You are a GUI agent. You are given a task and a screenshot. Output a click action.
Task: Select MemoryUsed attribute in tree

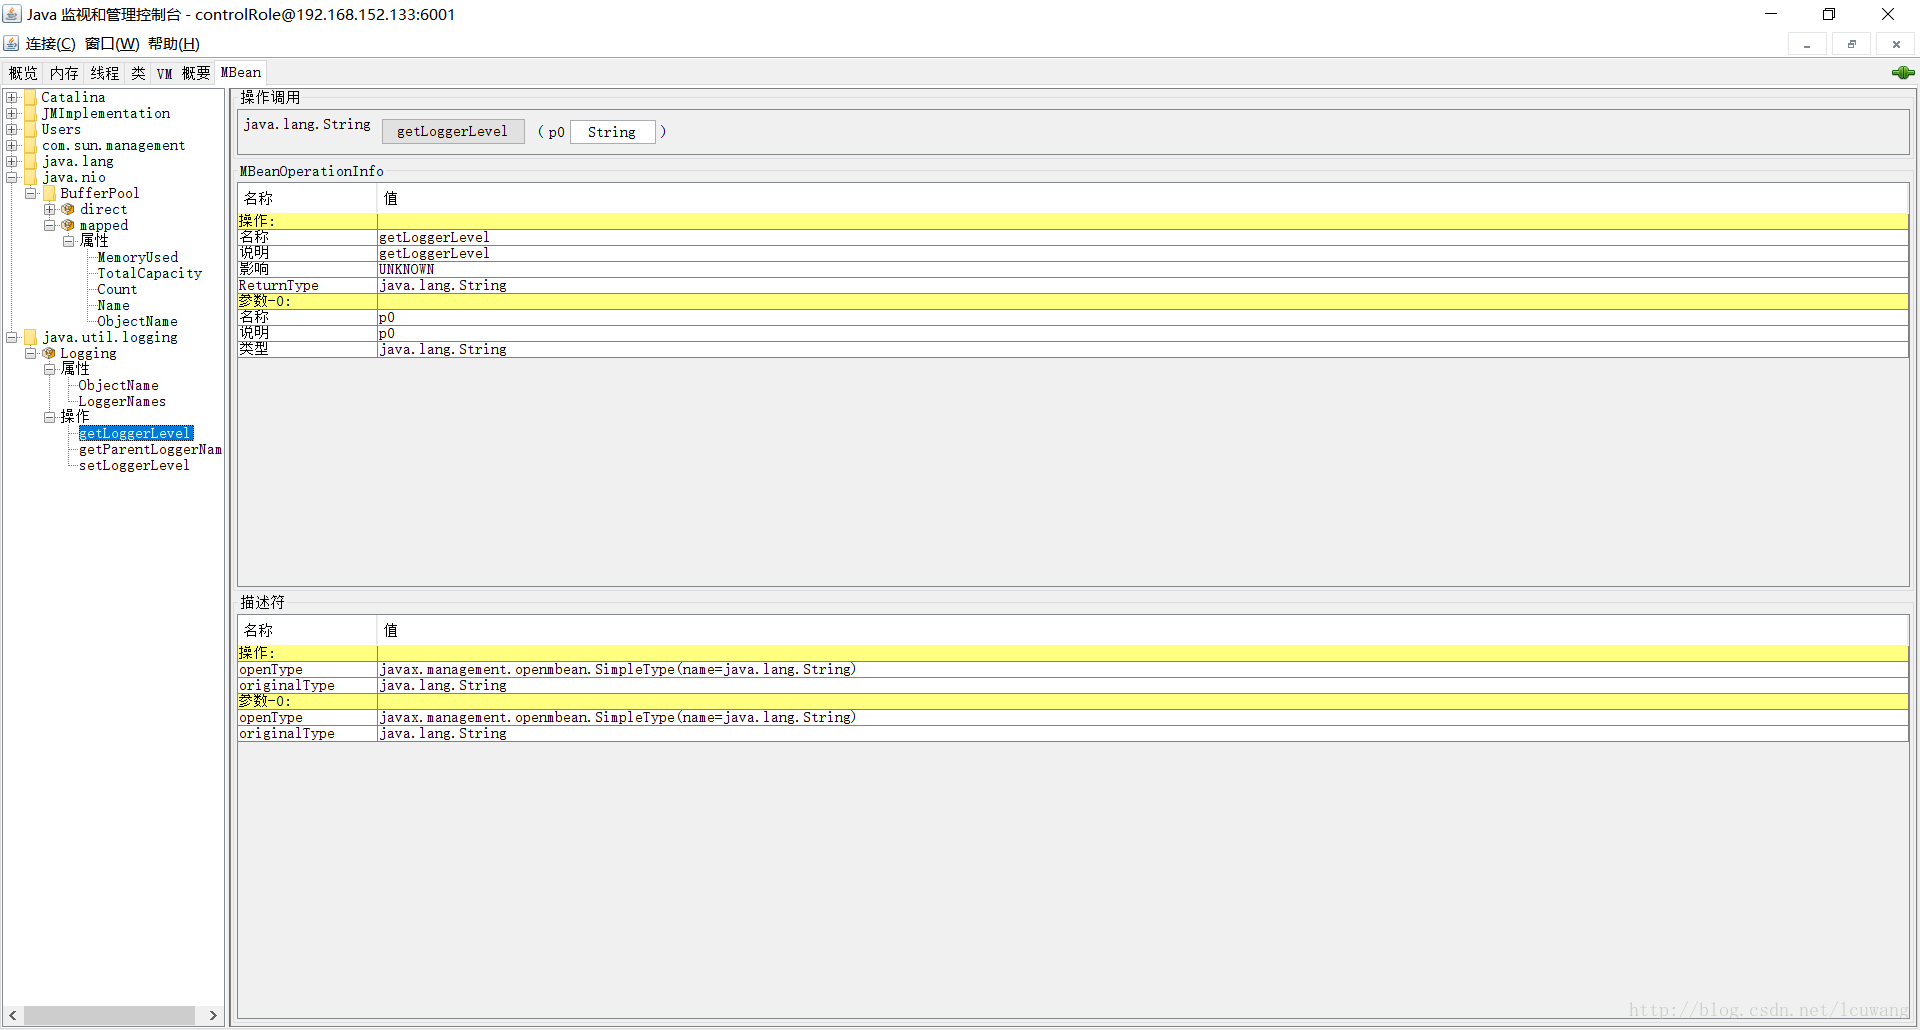(x=138, y=257)
